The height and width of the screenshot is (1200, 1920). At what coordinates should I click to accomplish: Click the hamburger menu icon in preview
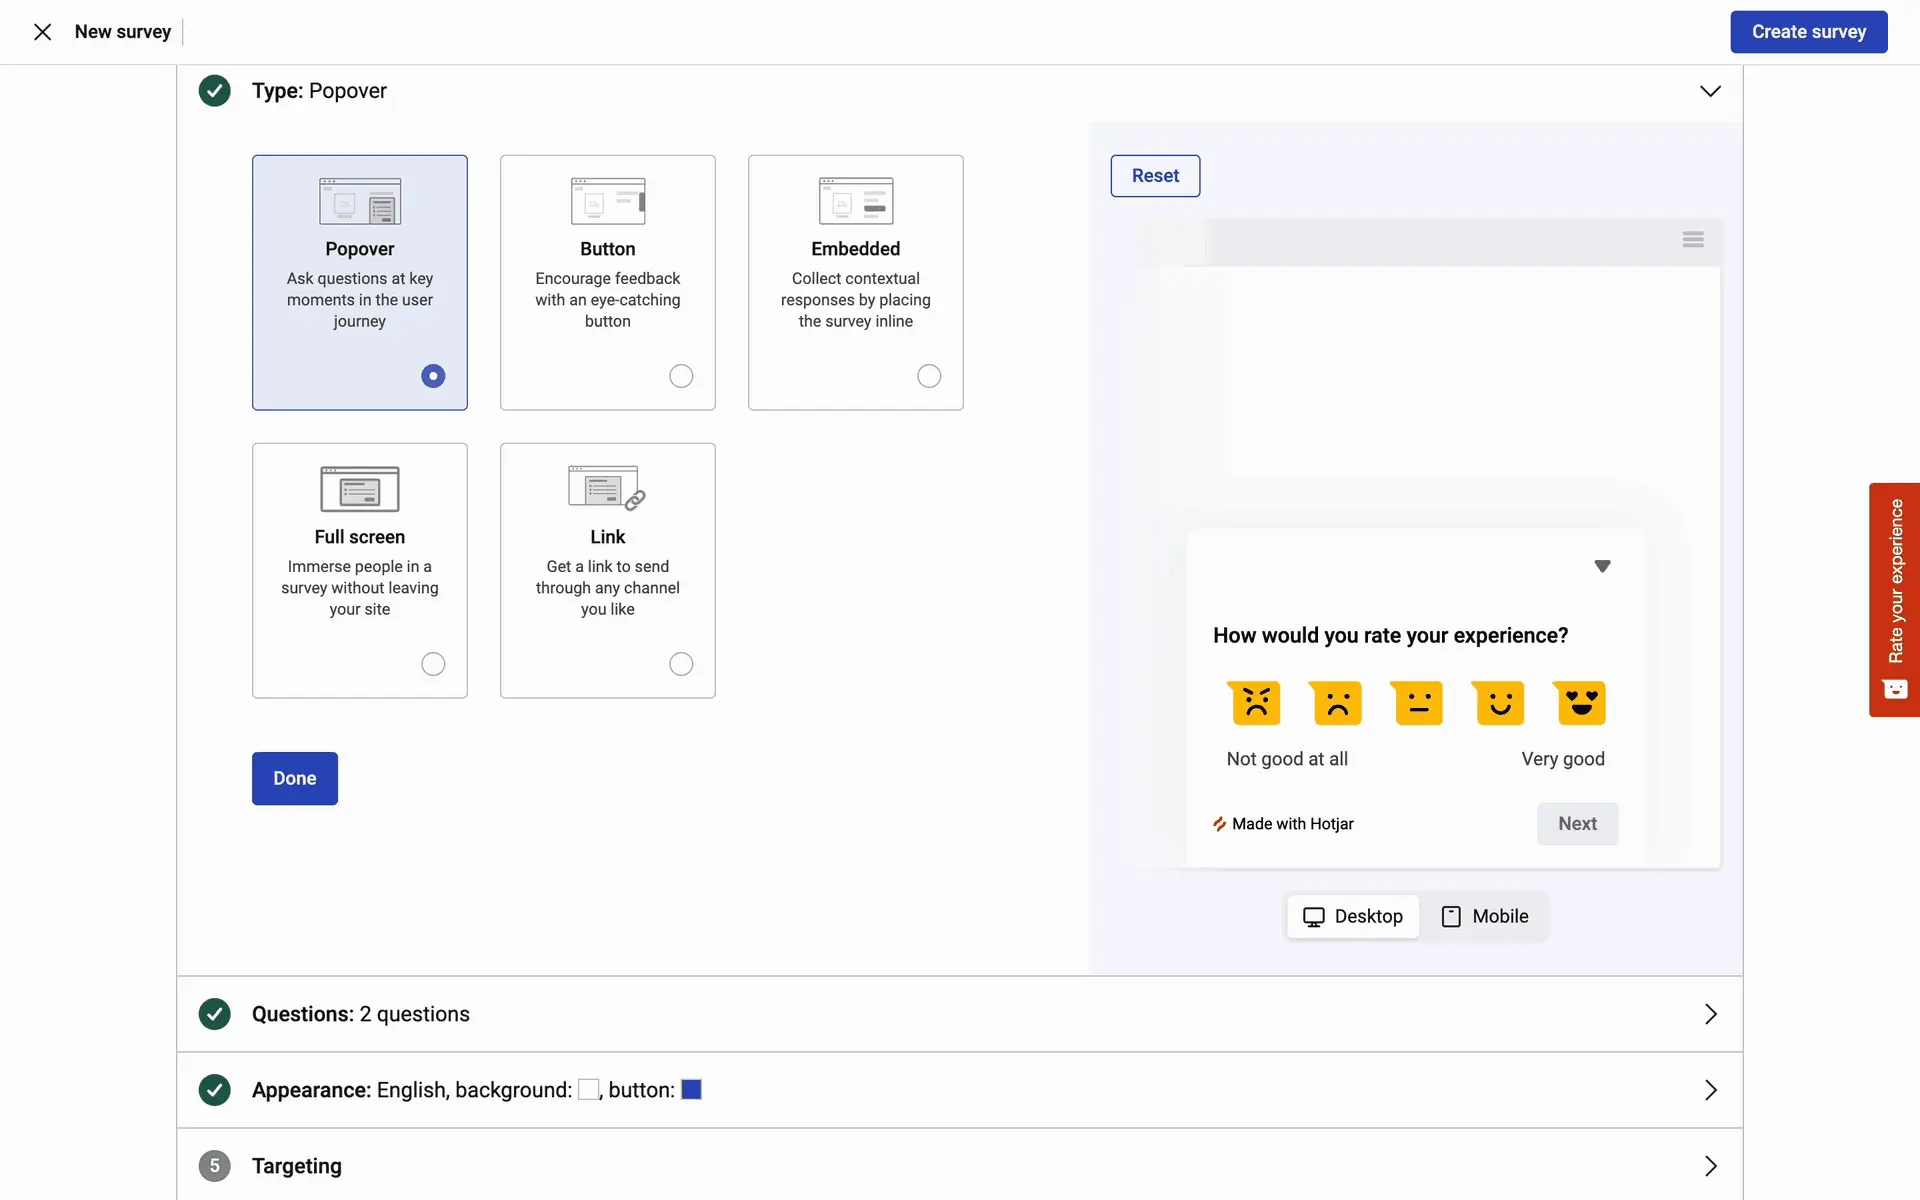click(x=1693, y=239)
